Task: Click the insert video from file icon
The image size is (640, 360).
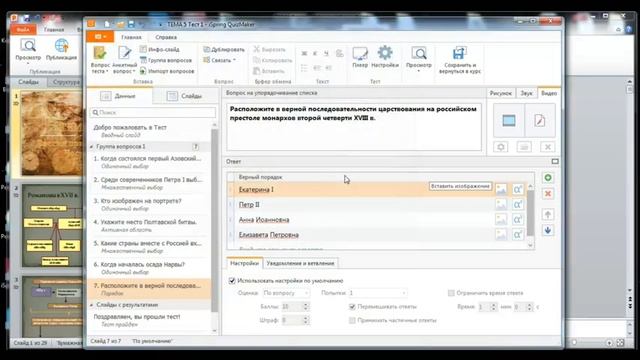Action: (509, 120)
